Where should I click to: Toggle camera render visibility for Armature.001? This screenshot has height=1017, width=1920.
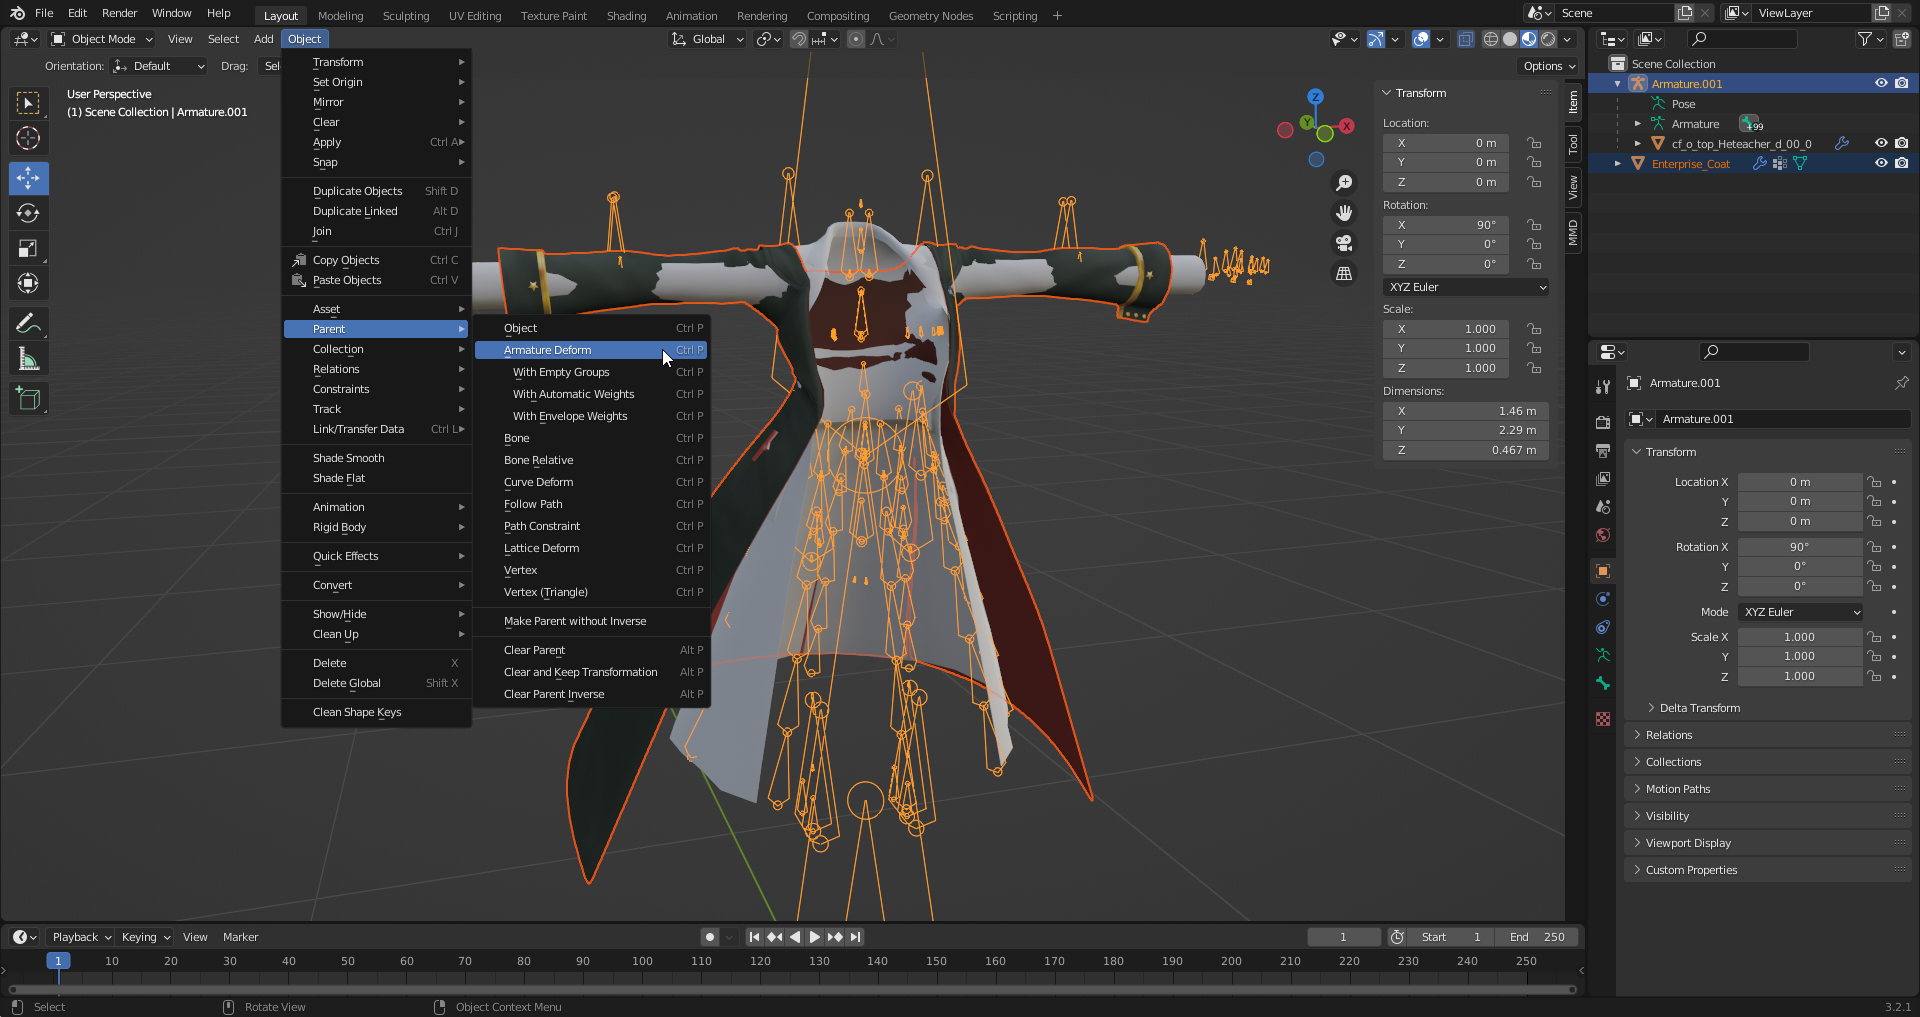click(x=1901, y=84)
